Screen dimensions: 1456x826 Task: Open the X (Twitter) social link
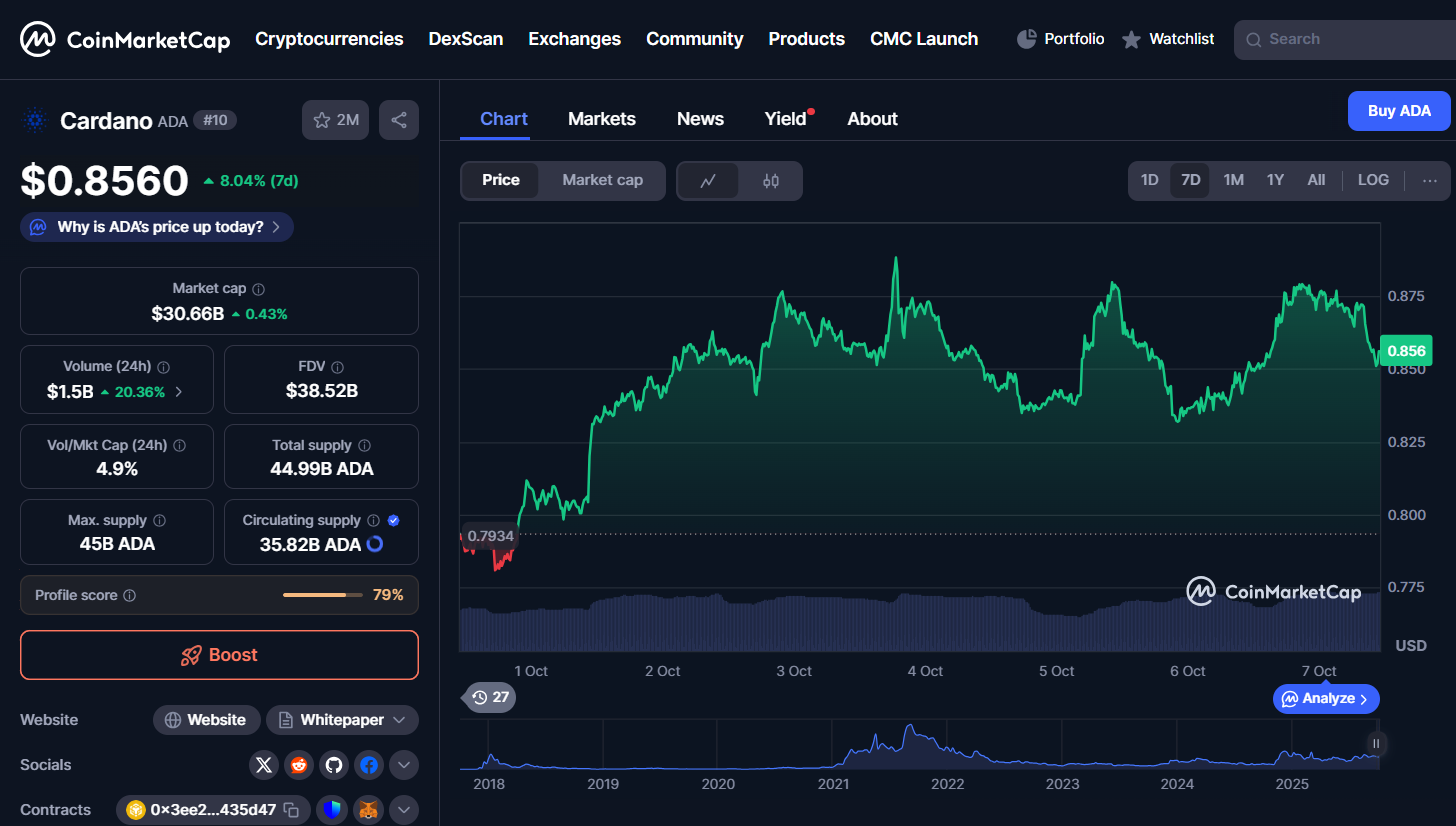[264, 765]
